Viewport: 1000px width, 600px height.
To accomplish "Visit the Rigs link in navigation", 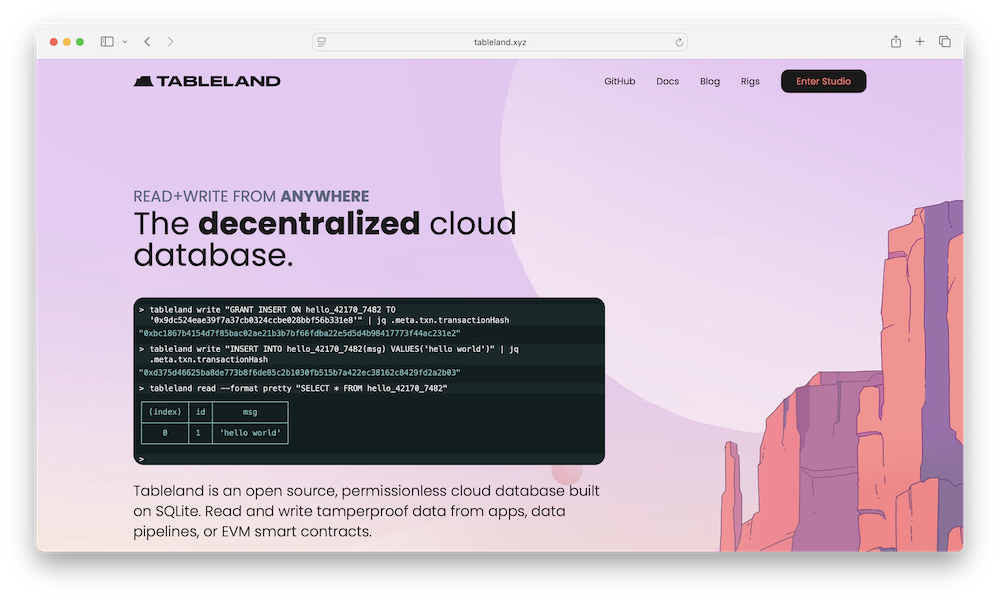I will click(750, 81).
